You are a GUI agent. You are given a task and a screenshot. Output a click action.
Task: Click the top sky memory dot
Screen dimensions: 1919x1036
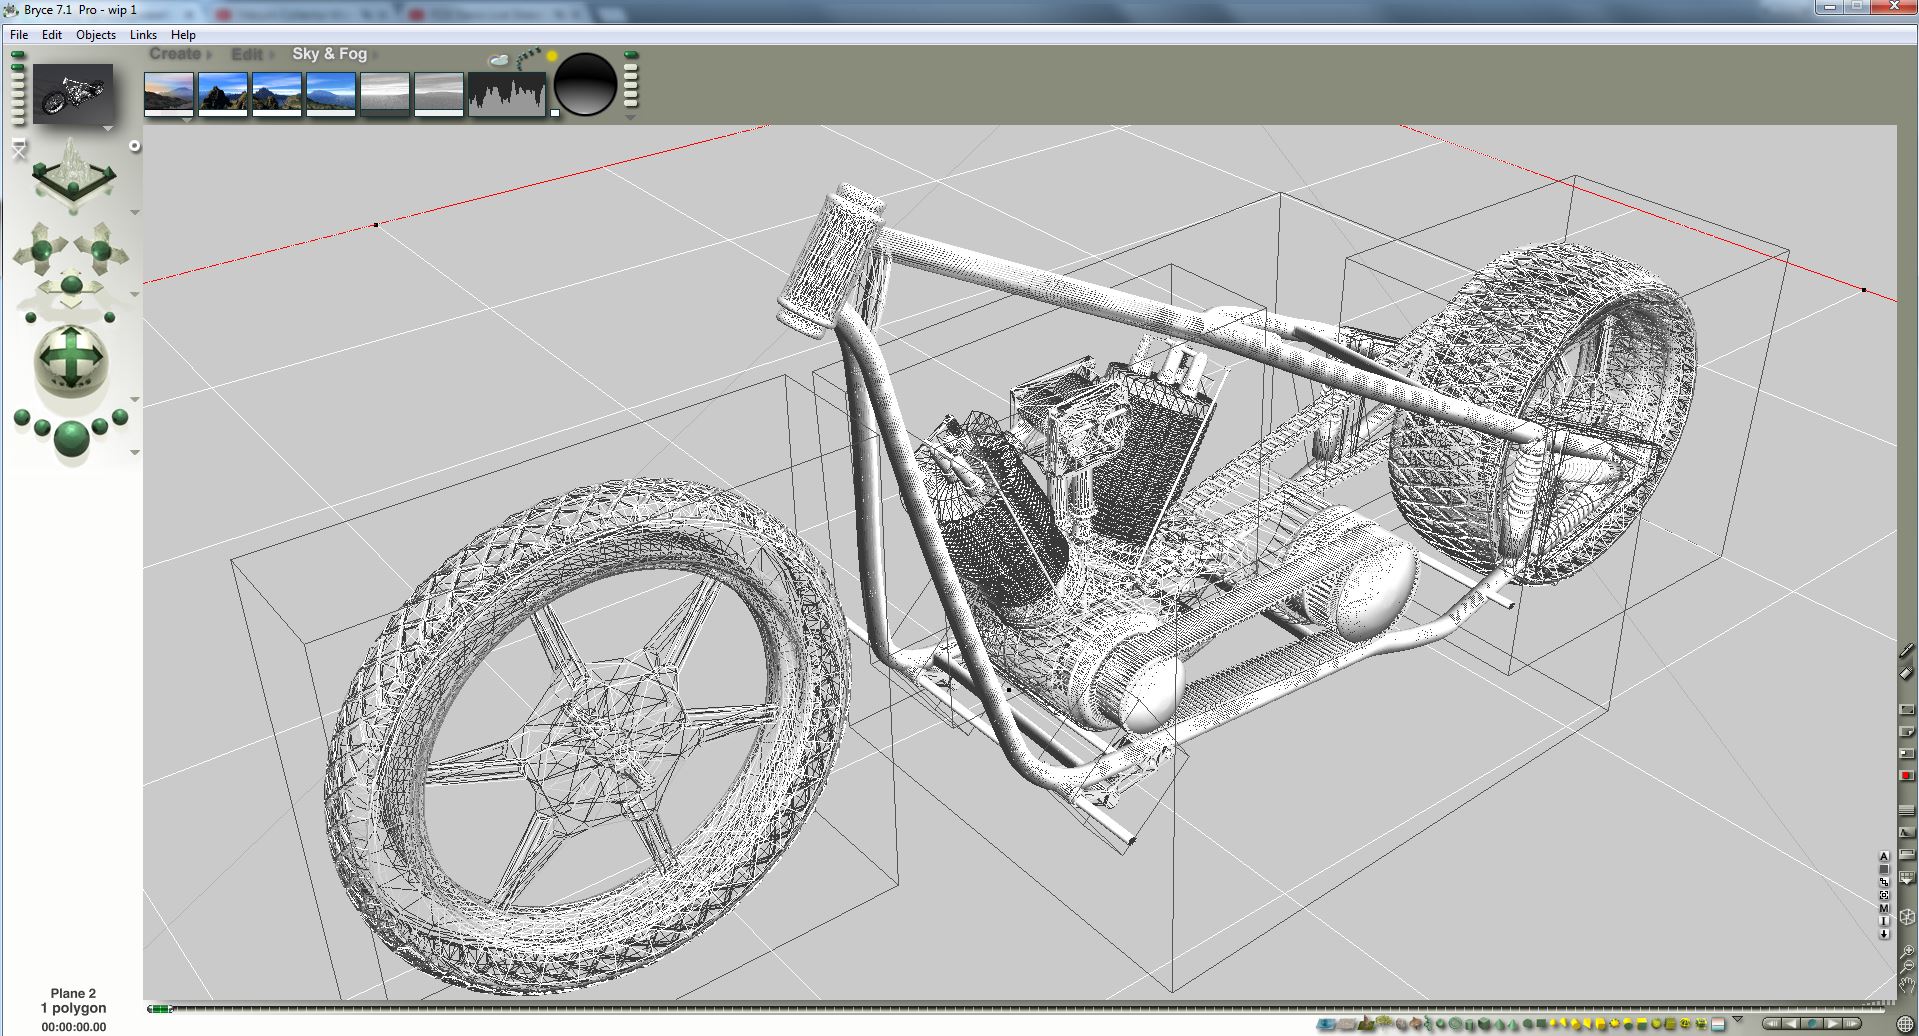pyautogui.click(x=631, y=54)
